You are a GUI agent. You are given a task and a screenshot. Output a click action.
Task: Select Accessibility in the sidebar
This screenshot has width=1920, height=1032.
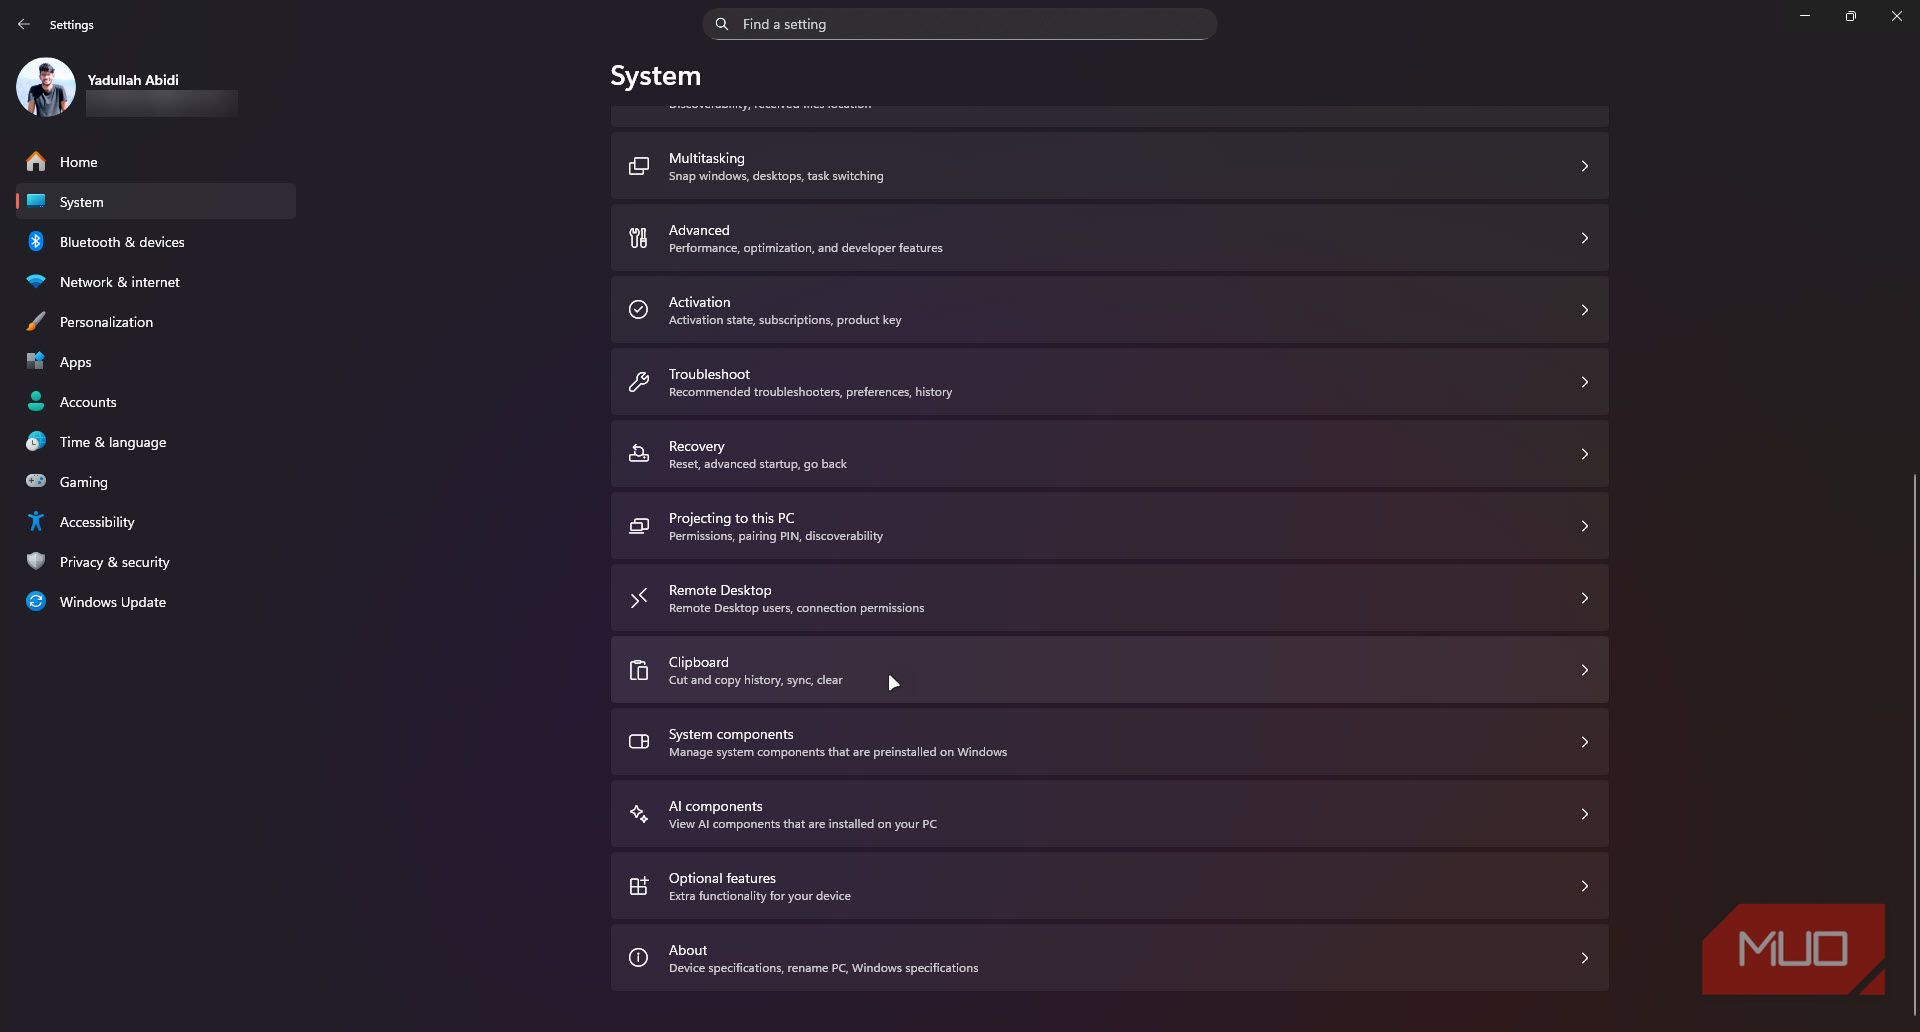[x=156, y=521]
